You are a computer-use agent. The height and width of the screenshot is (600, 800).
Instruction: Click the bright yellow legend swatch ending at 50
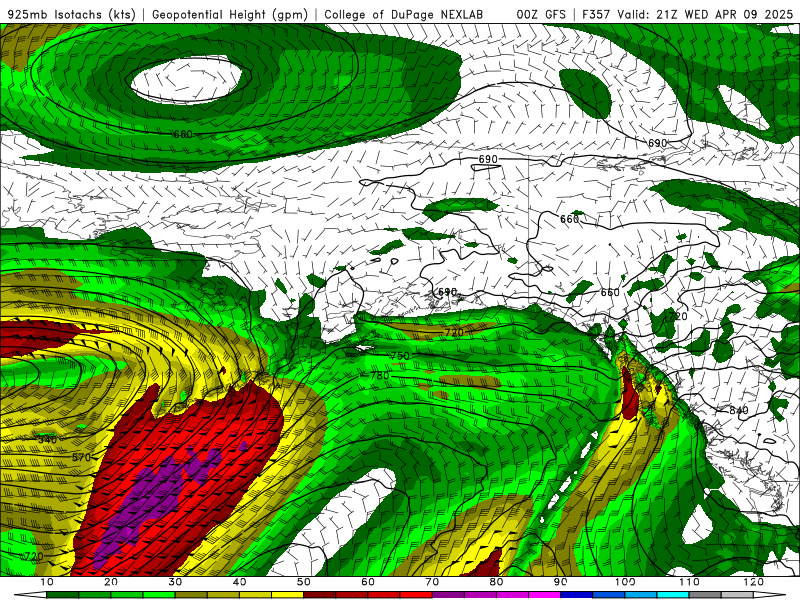click(287, 595)
